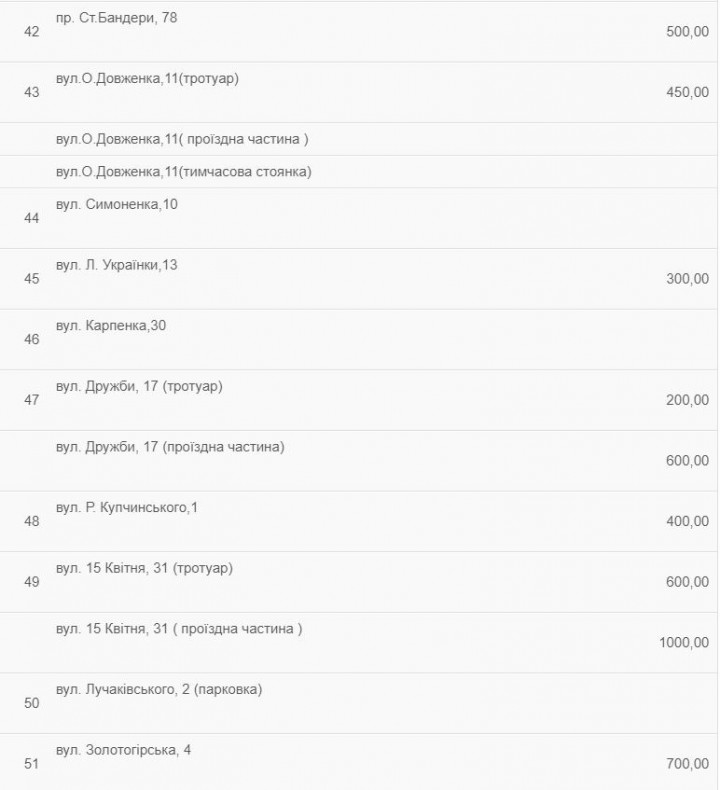Image resolution: width=720 pixels, height=790 pixels.
Task: Click row number 43
Action: [x=31, y=92]
